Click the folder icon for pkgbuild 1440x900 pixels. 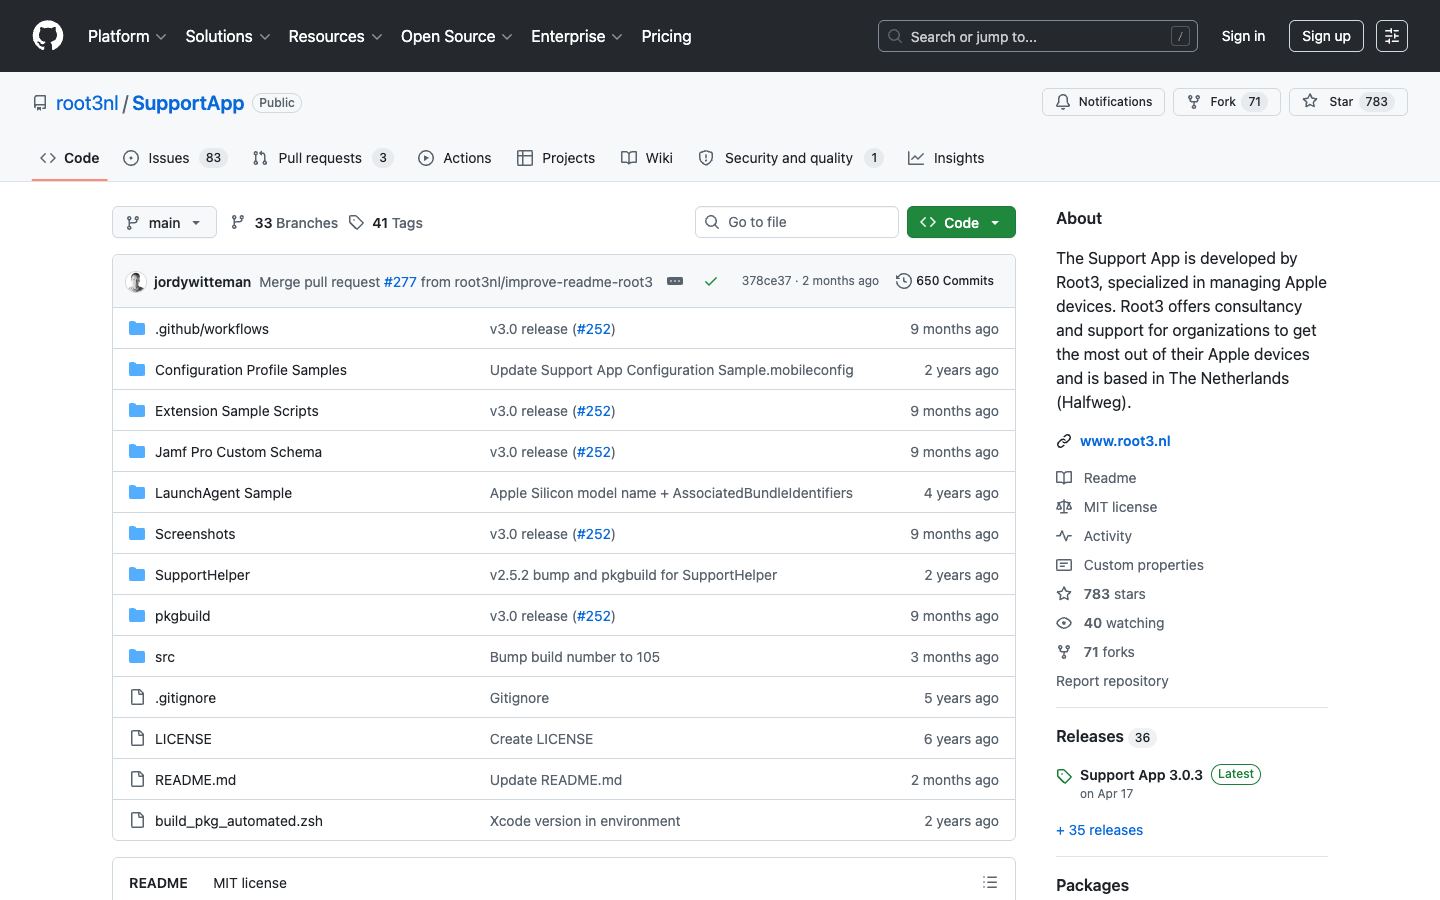137,616
